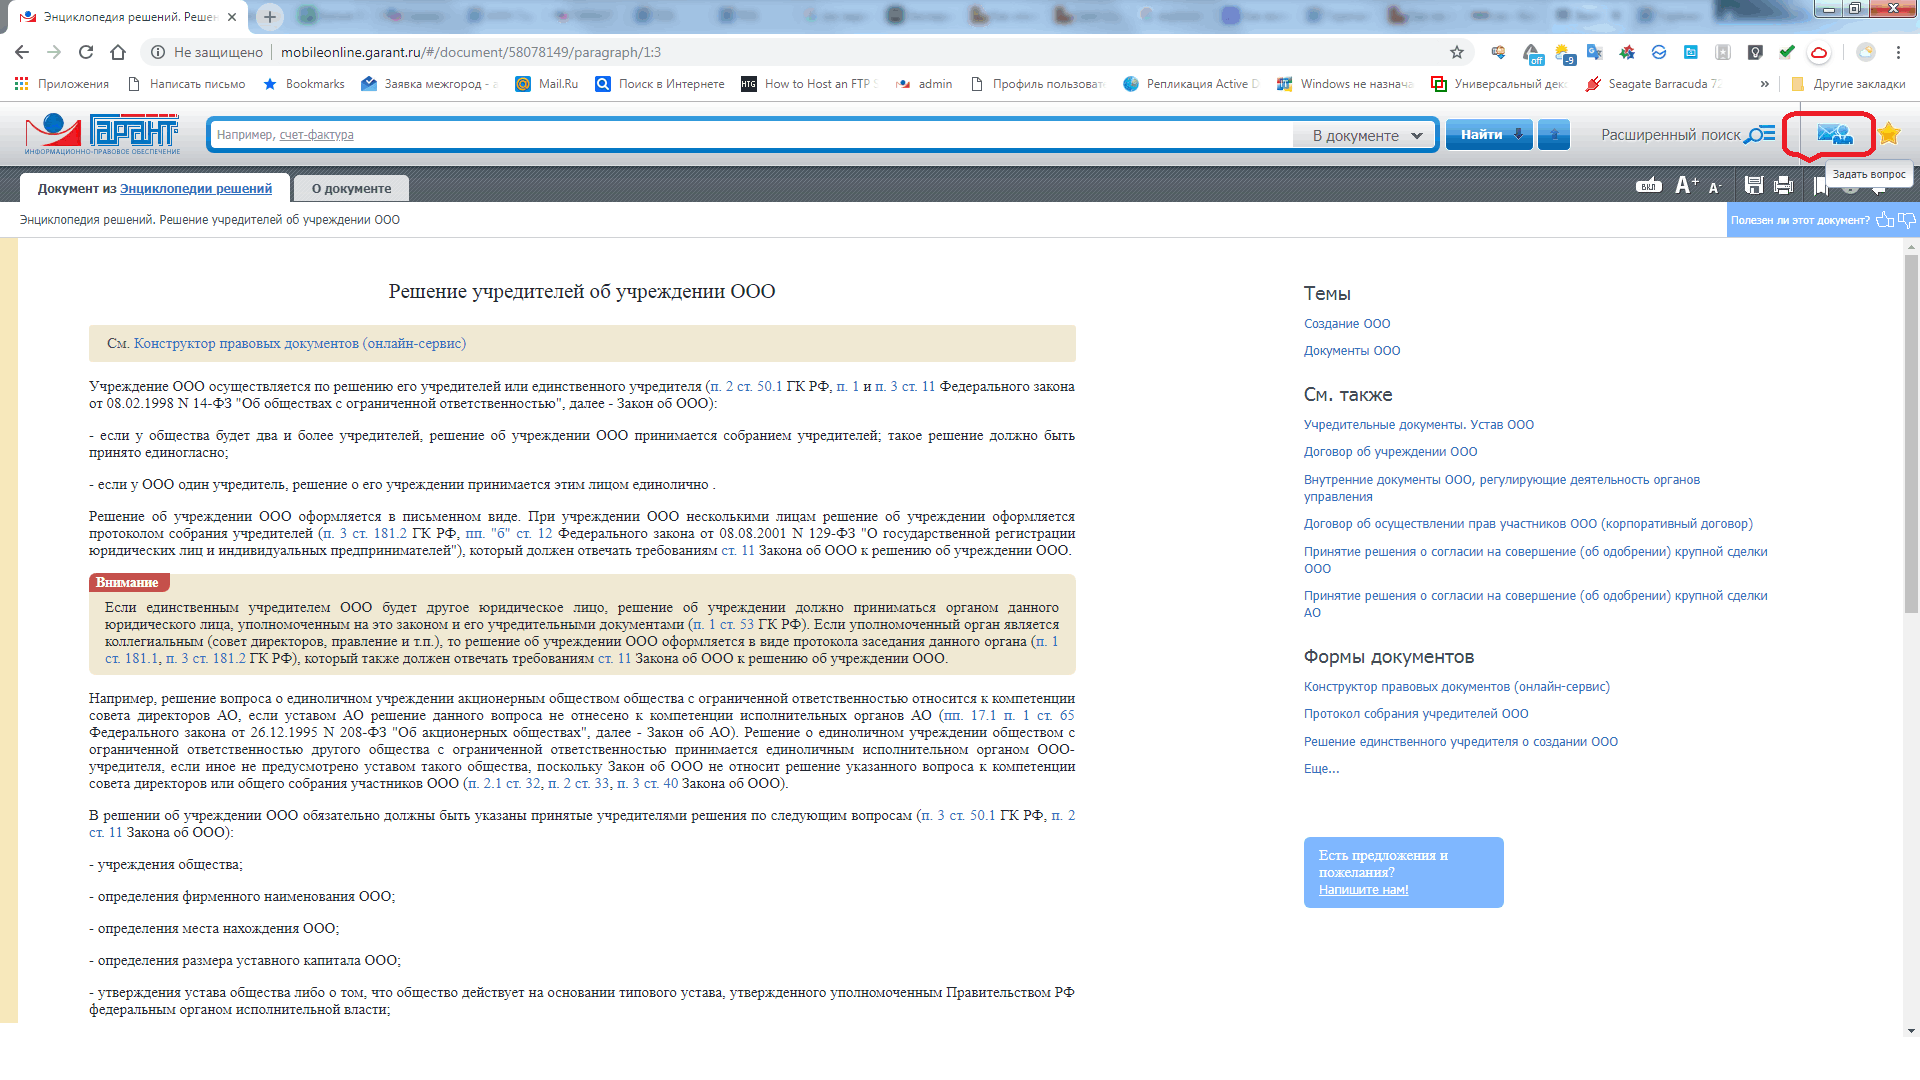1920x1080 pixels.
Task: Open 'Документы ООО' topic link
Action: click(1351, 351)
